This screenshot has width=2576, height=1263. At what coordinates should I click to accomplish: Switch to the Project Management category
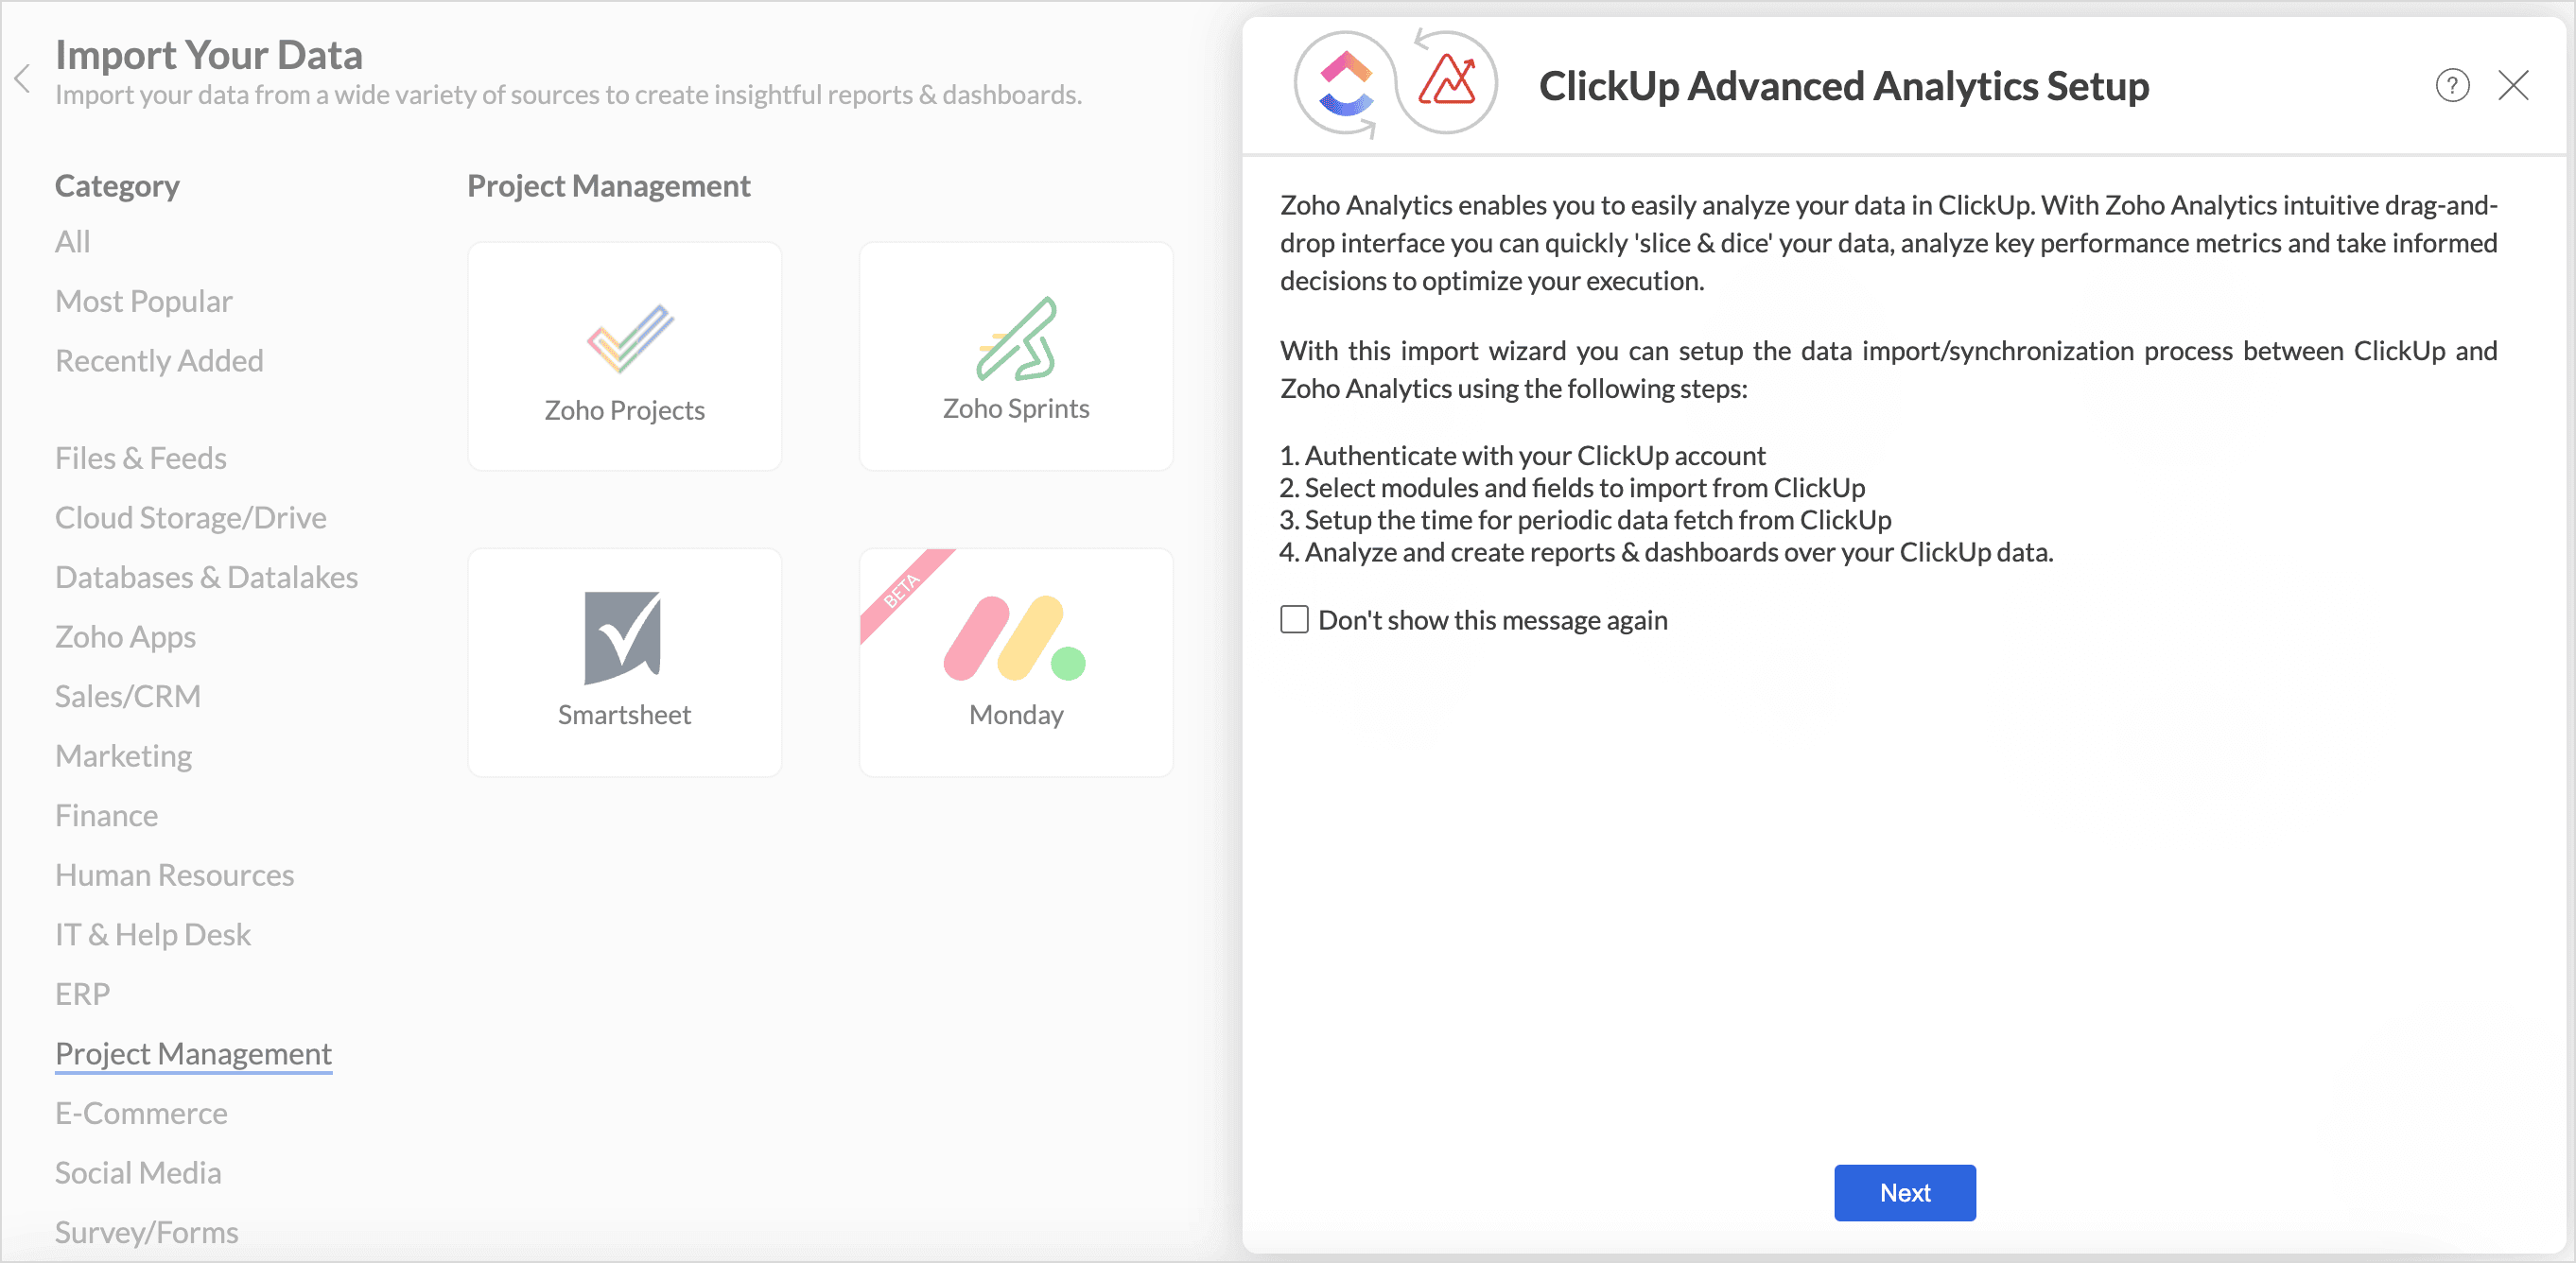point(194,1054)
